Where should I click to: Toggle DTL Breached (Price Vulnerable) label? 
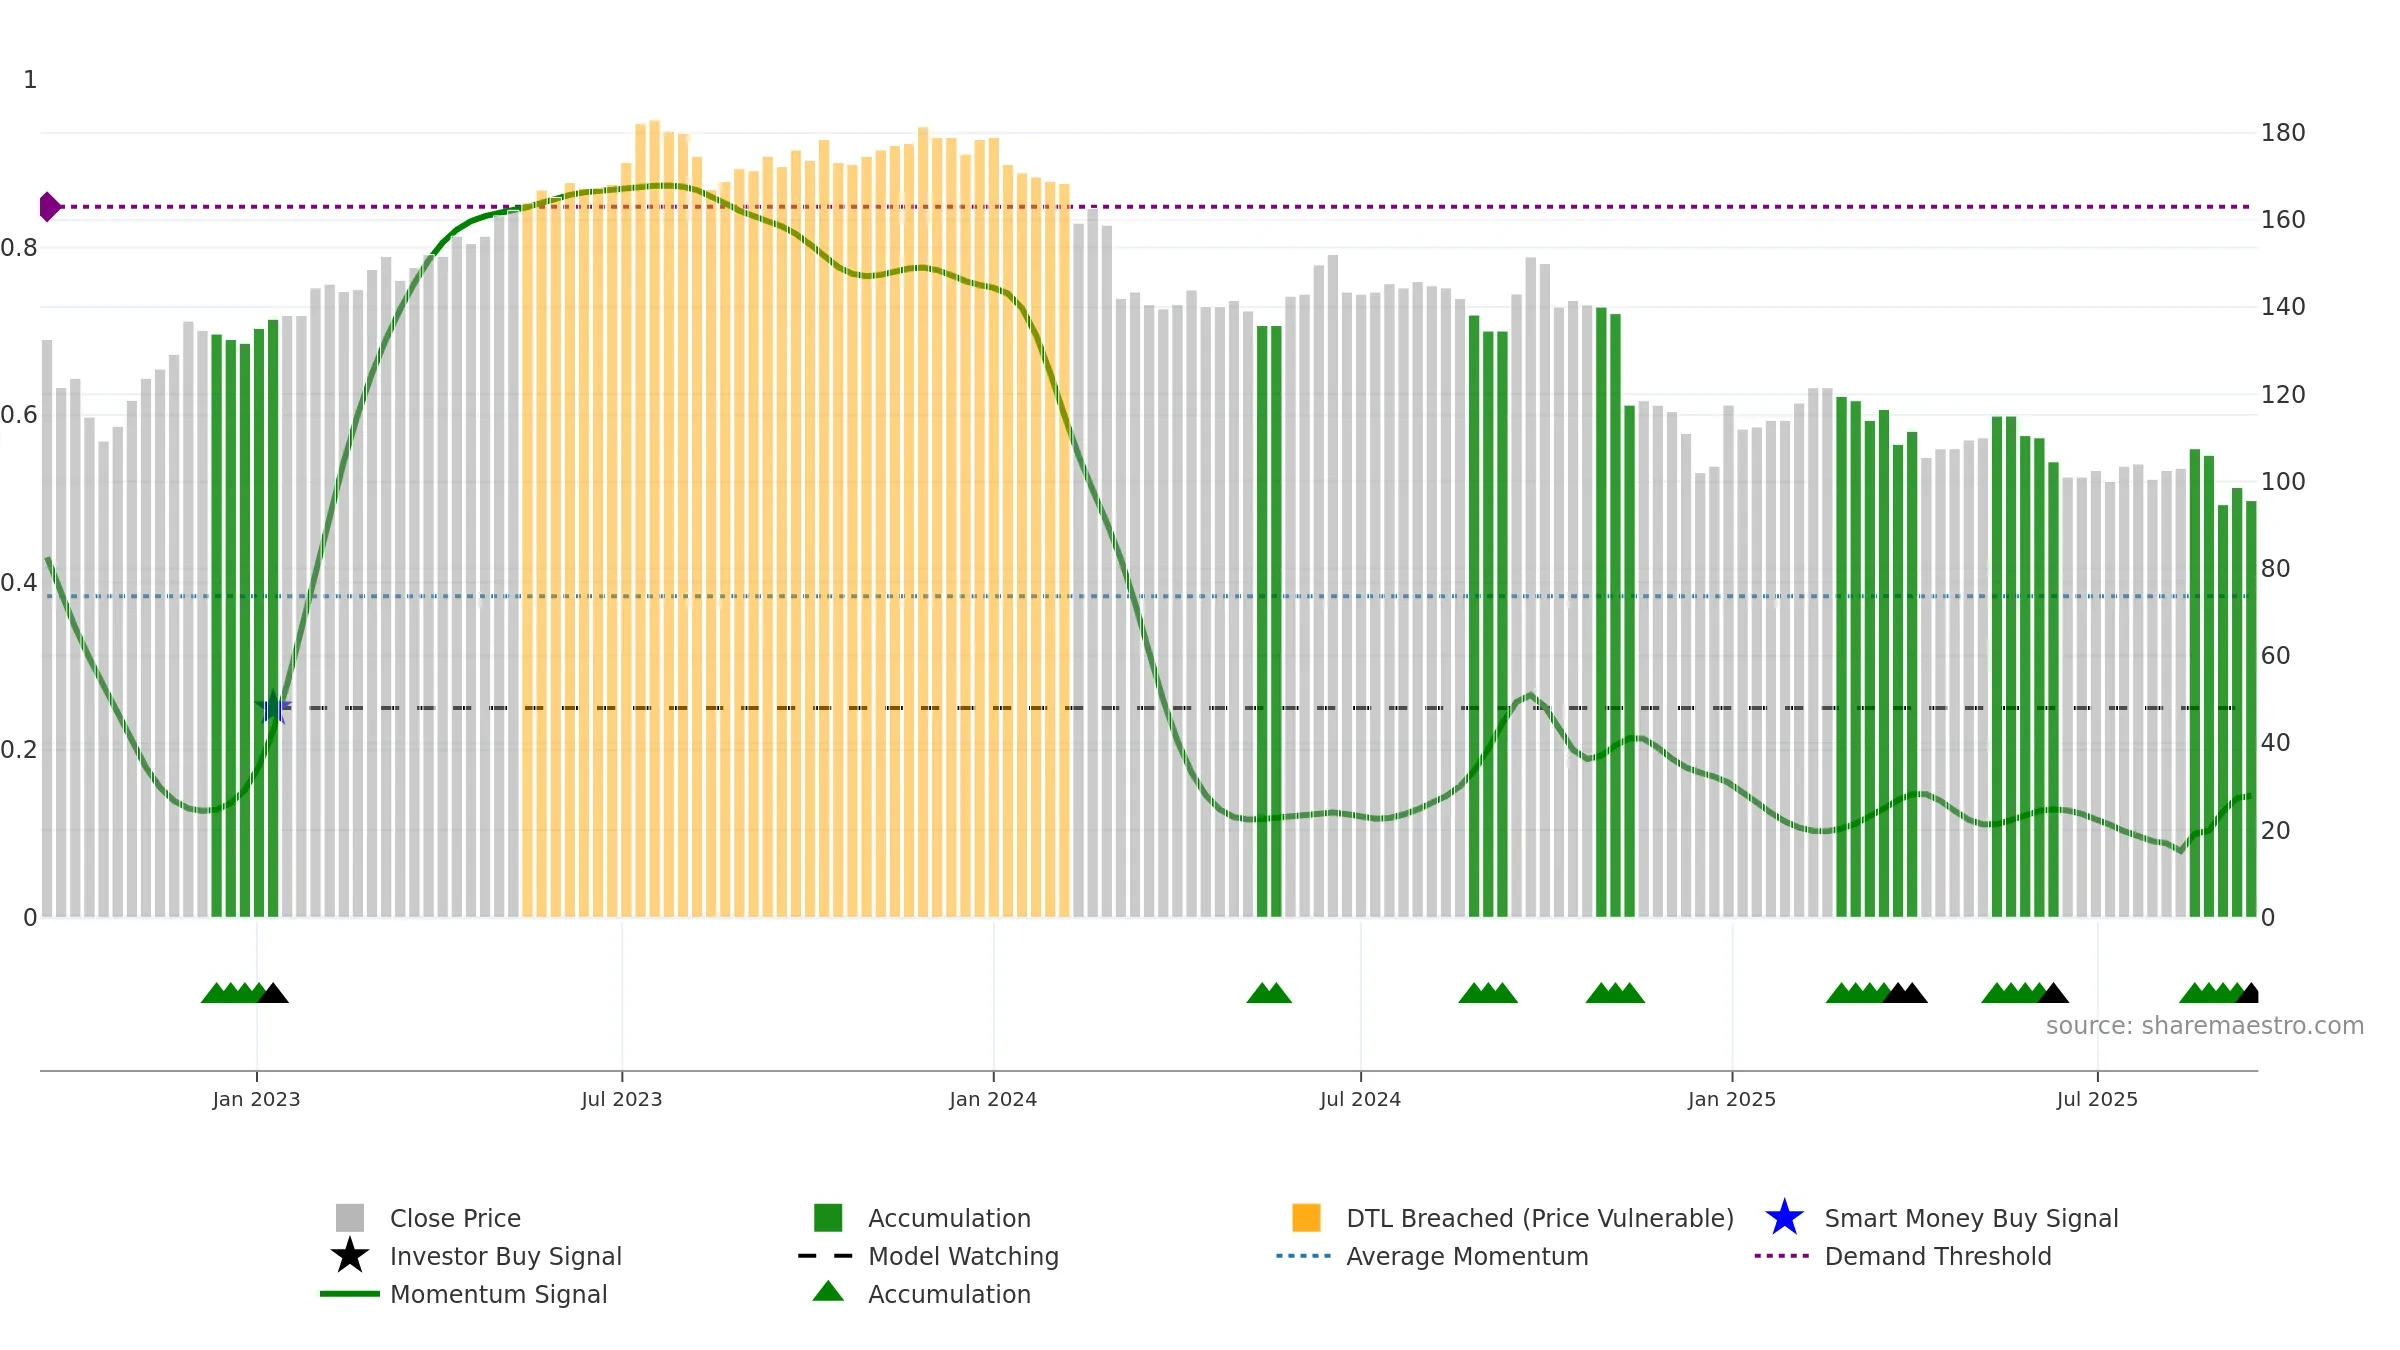1540,1218
